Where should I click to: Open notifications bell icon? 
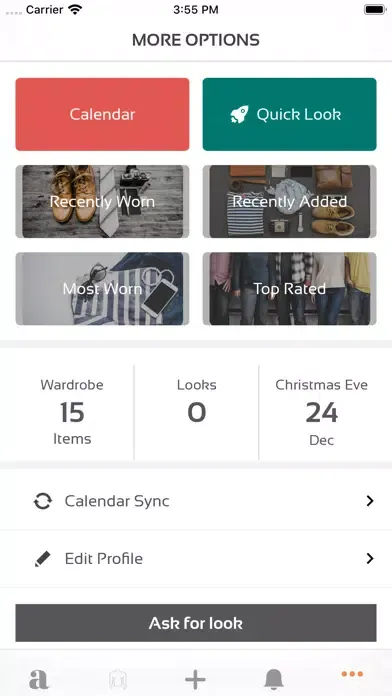pyautogui.click(x=274, y=679)
